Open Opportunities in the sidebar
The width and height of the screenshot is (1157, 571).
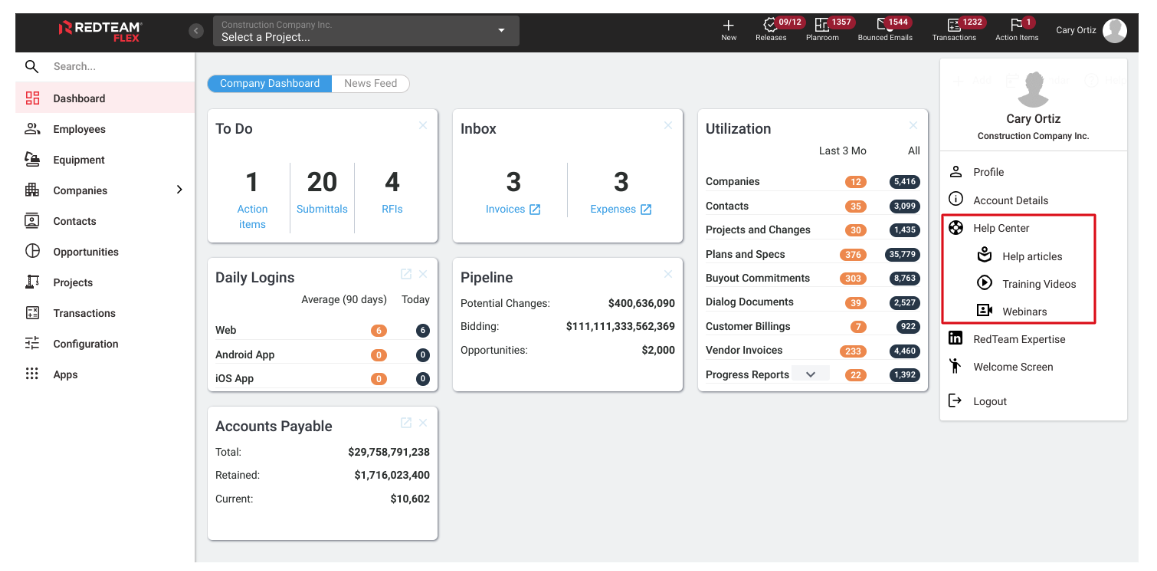coord(85,252)
